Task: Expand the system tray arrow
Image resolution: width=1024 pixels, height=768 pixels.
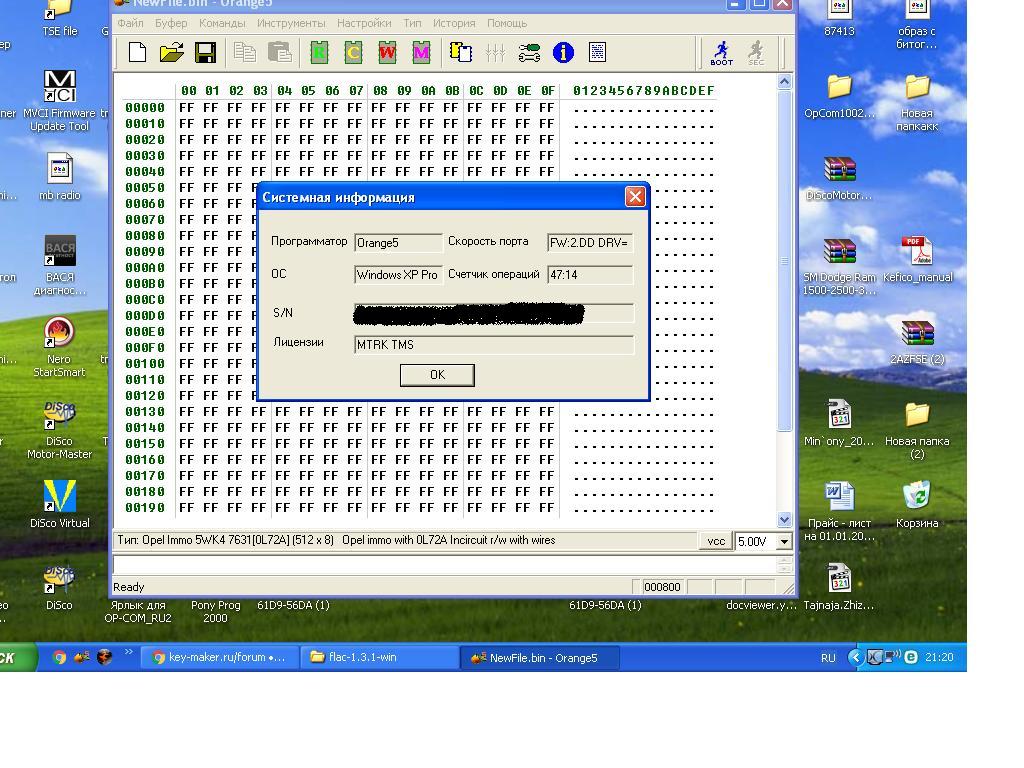Action: point(855,657)
